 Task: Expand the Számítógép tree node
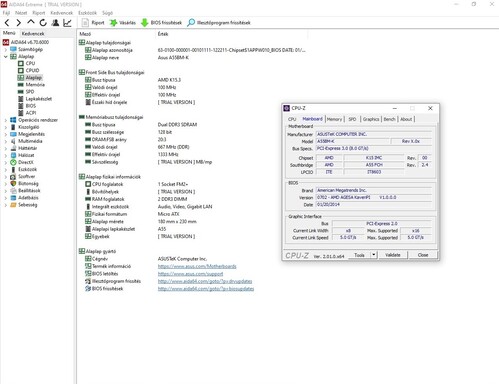[5, 49]
